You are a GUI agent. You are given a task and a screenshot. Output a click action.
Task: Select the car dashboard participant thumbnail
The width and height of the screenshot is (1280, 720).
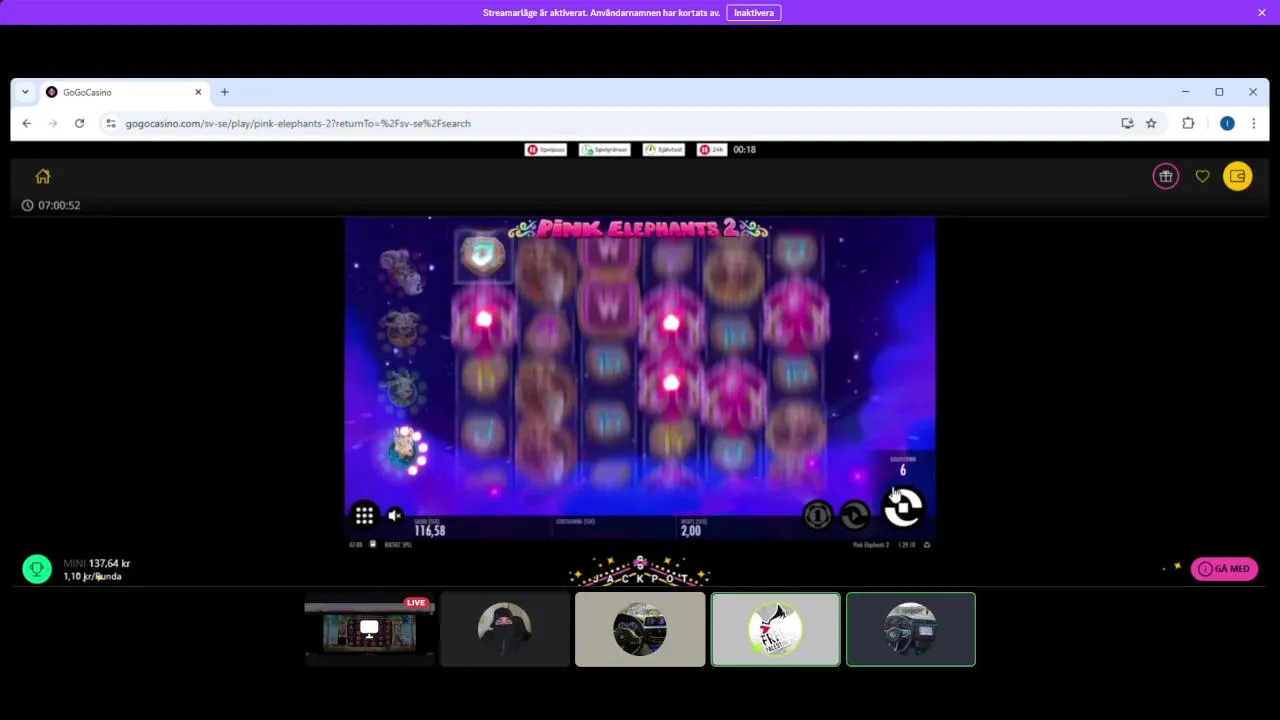(911, 629)
